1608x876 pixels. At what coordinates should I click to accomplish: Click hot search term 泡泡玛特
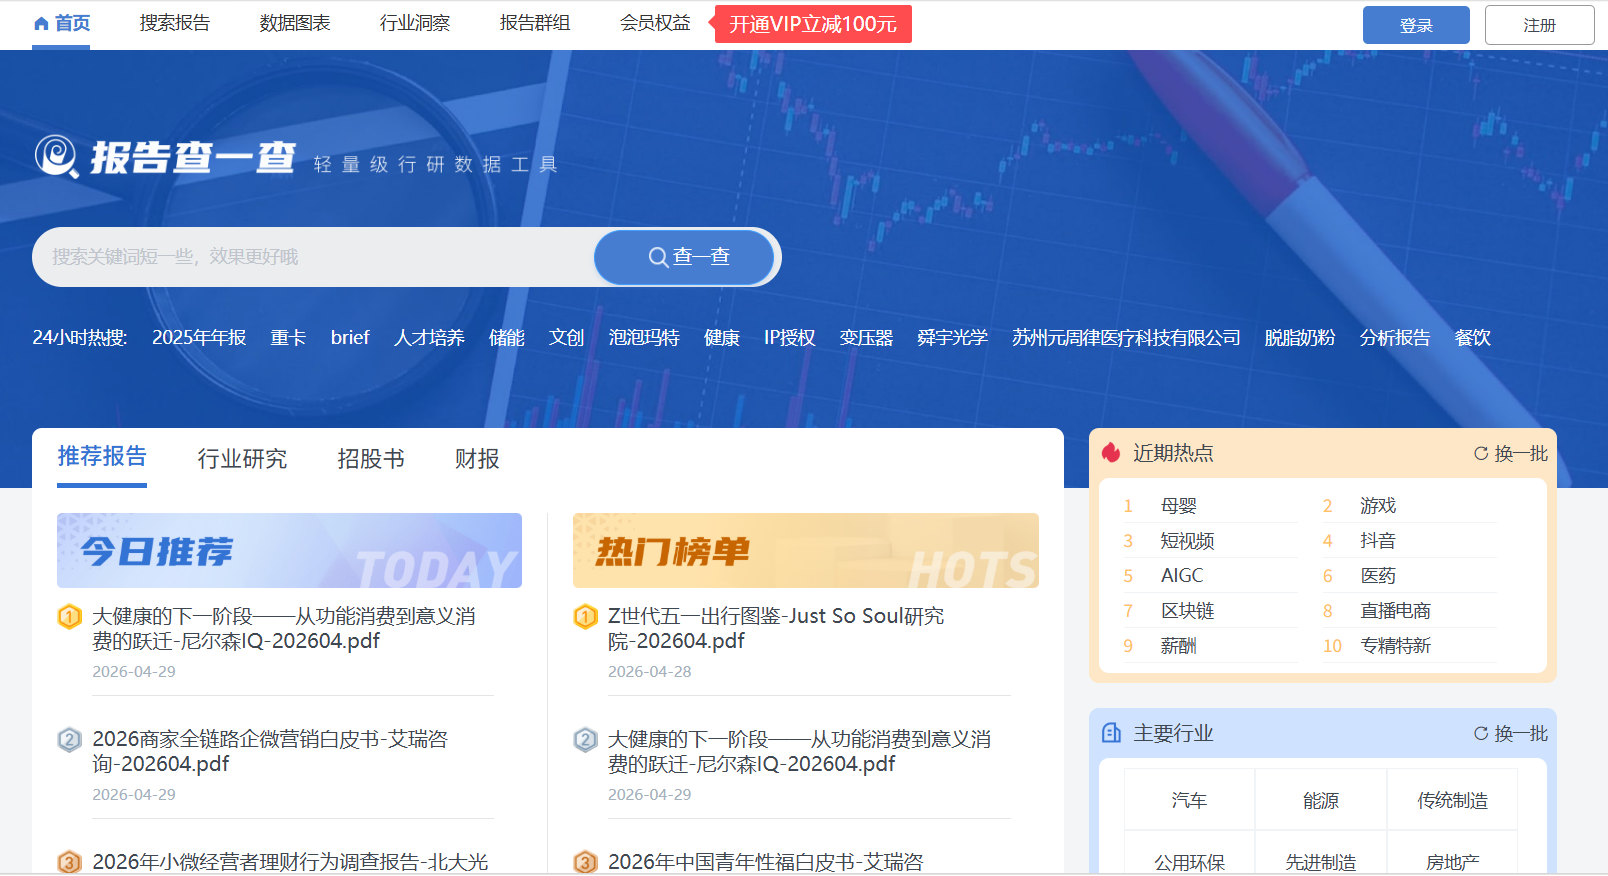pos(644,338)
